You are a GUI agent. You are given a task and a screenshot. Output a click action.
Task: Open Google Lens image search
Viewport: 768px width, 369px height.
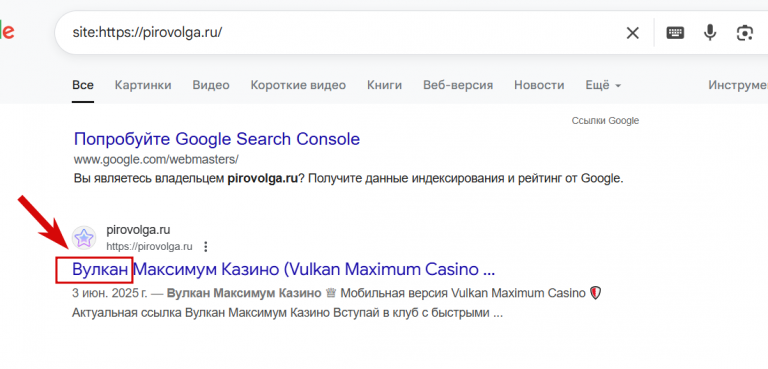point(744,33)
